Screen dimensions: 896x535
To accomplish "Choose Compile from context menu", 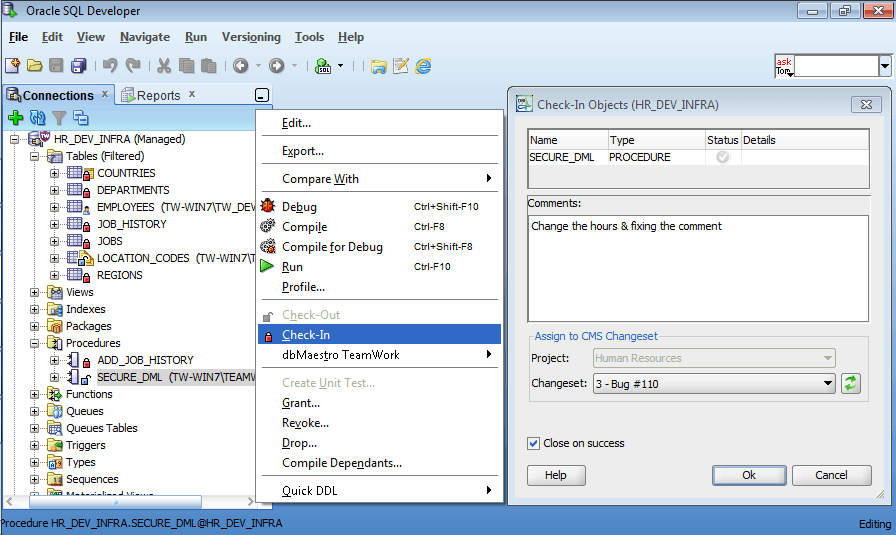I will pos(379,227).
